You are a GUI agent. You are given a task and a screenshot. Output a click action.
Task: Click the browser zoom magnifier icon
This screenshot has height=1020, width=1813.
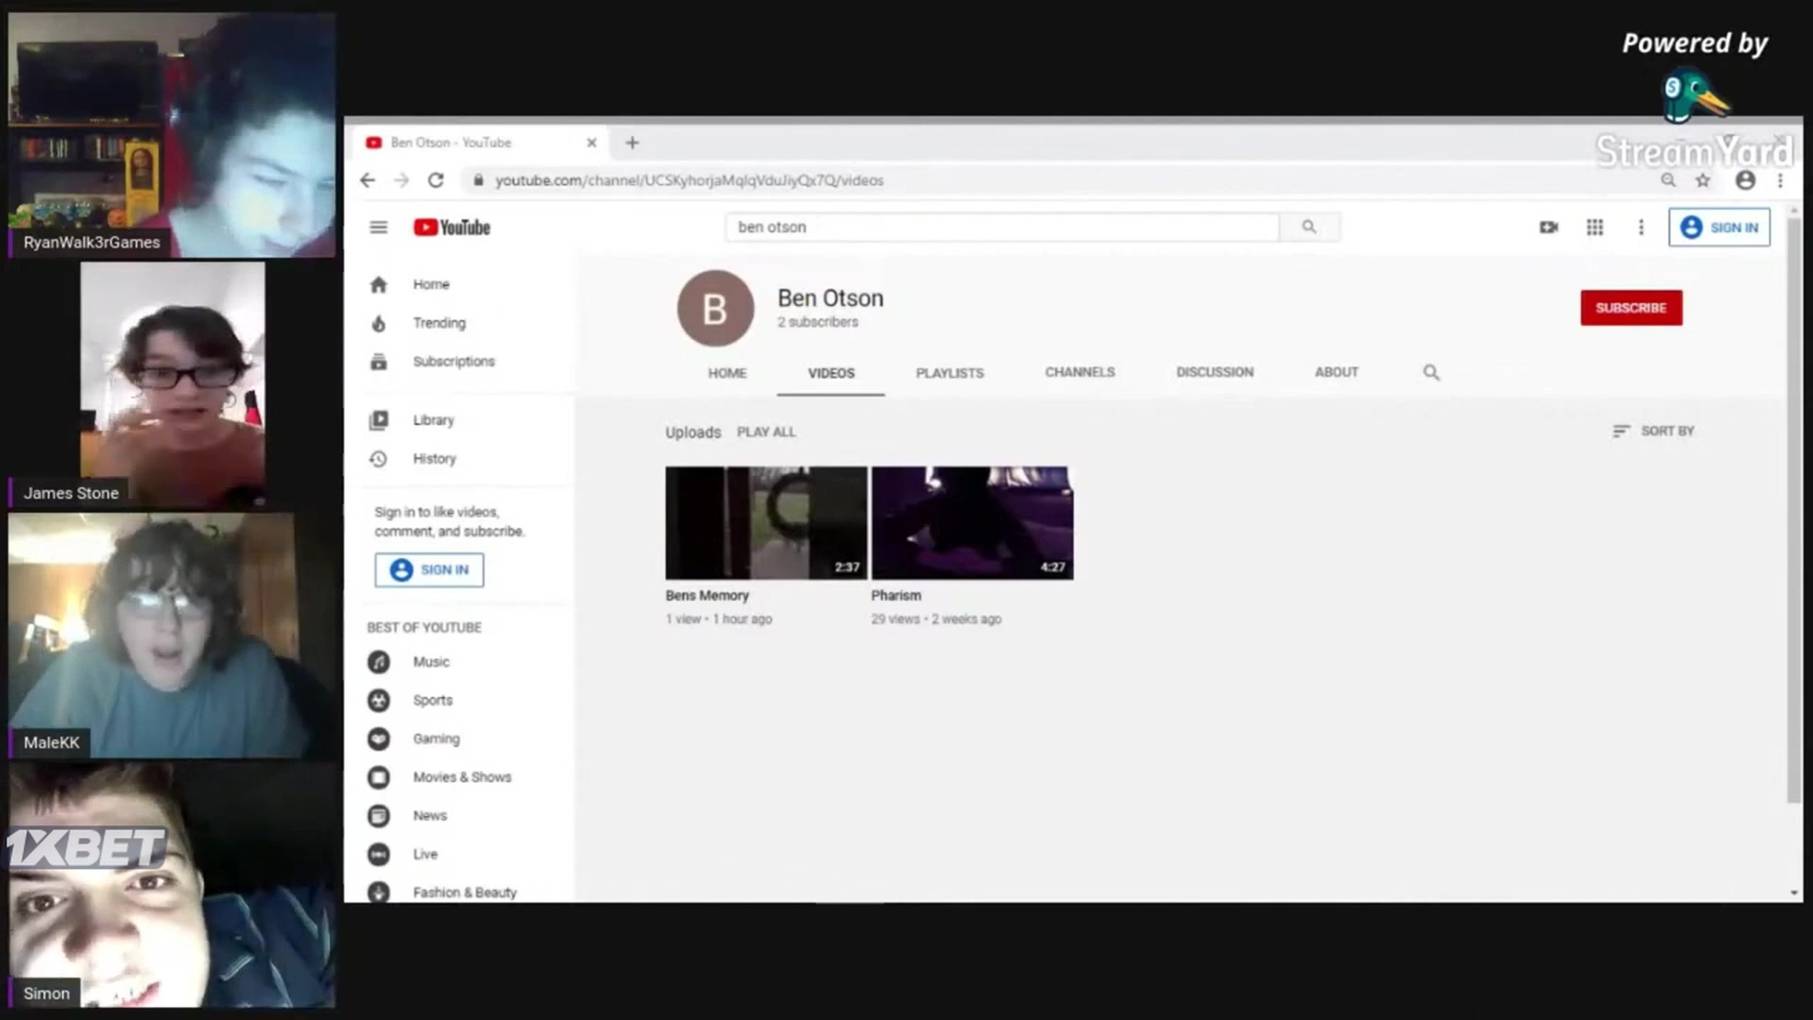coord(1668,180)
